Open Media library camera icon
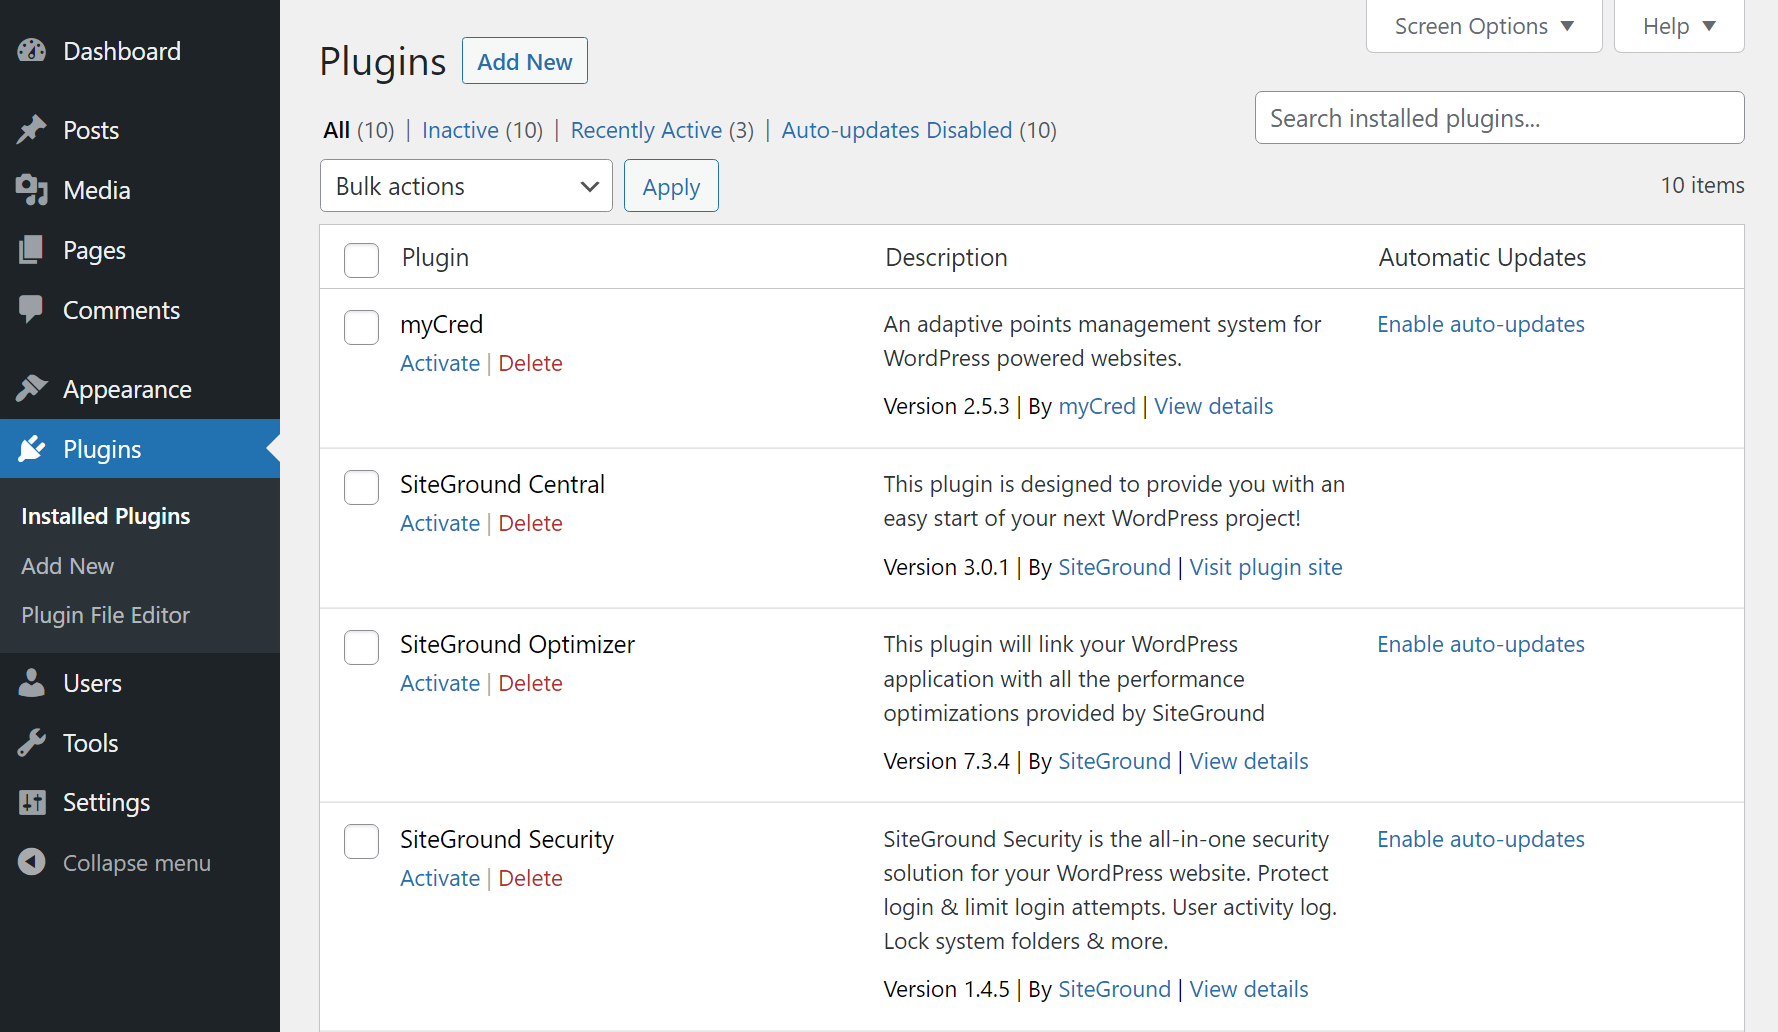Image resolution: width=1778 pixels, height=1032 pixels. coord(32,189)
